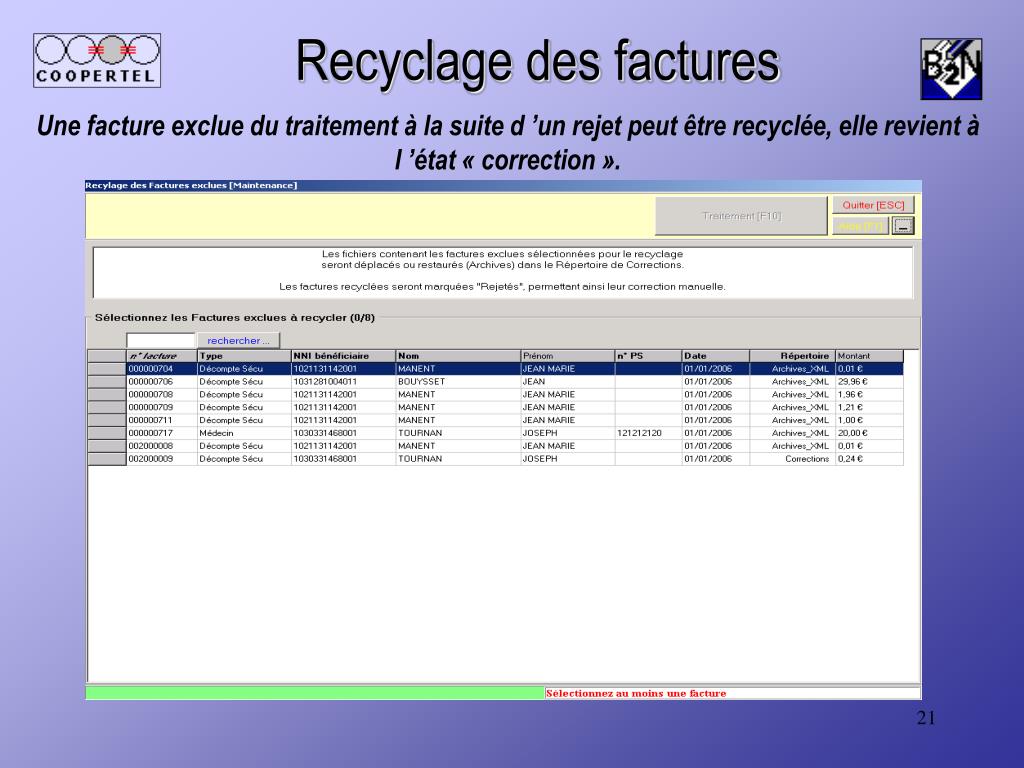Click the B2N logo icon
Viewport: 1024px width, 768px height.
point(951,69)
